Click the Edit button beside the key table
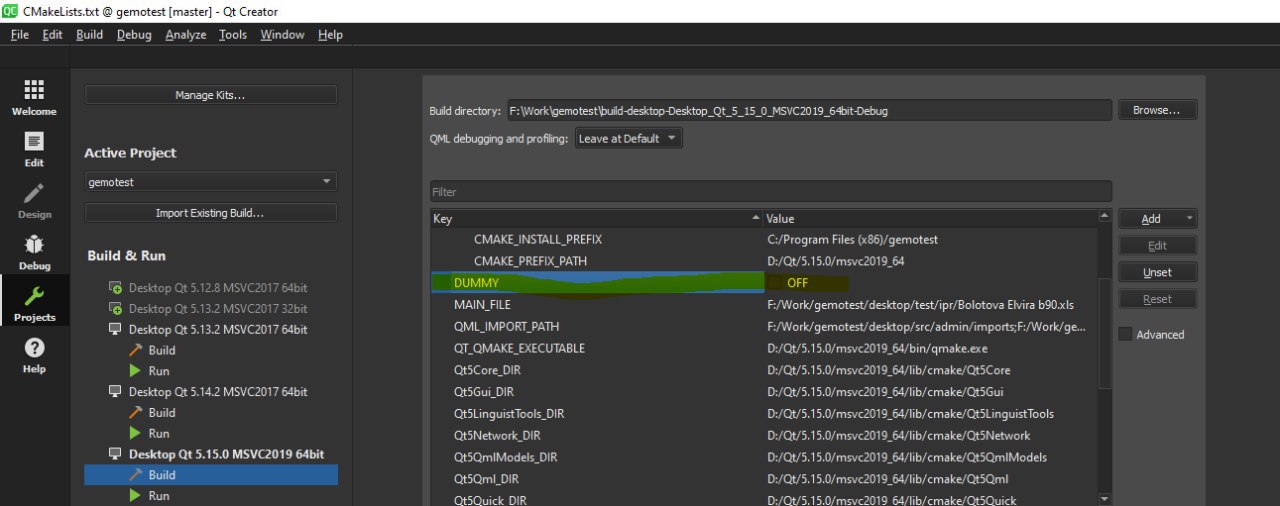 [1157, 245]
